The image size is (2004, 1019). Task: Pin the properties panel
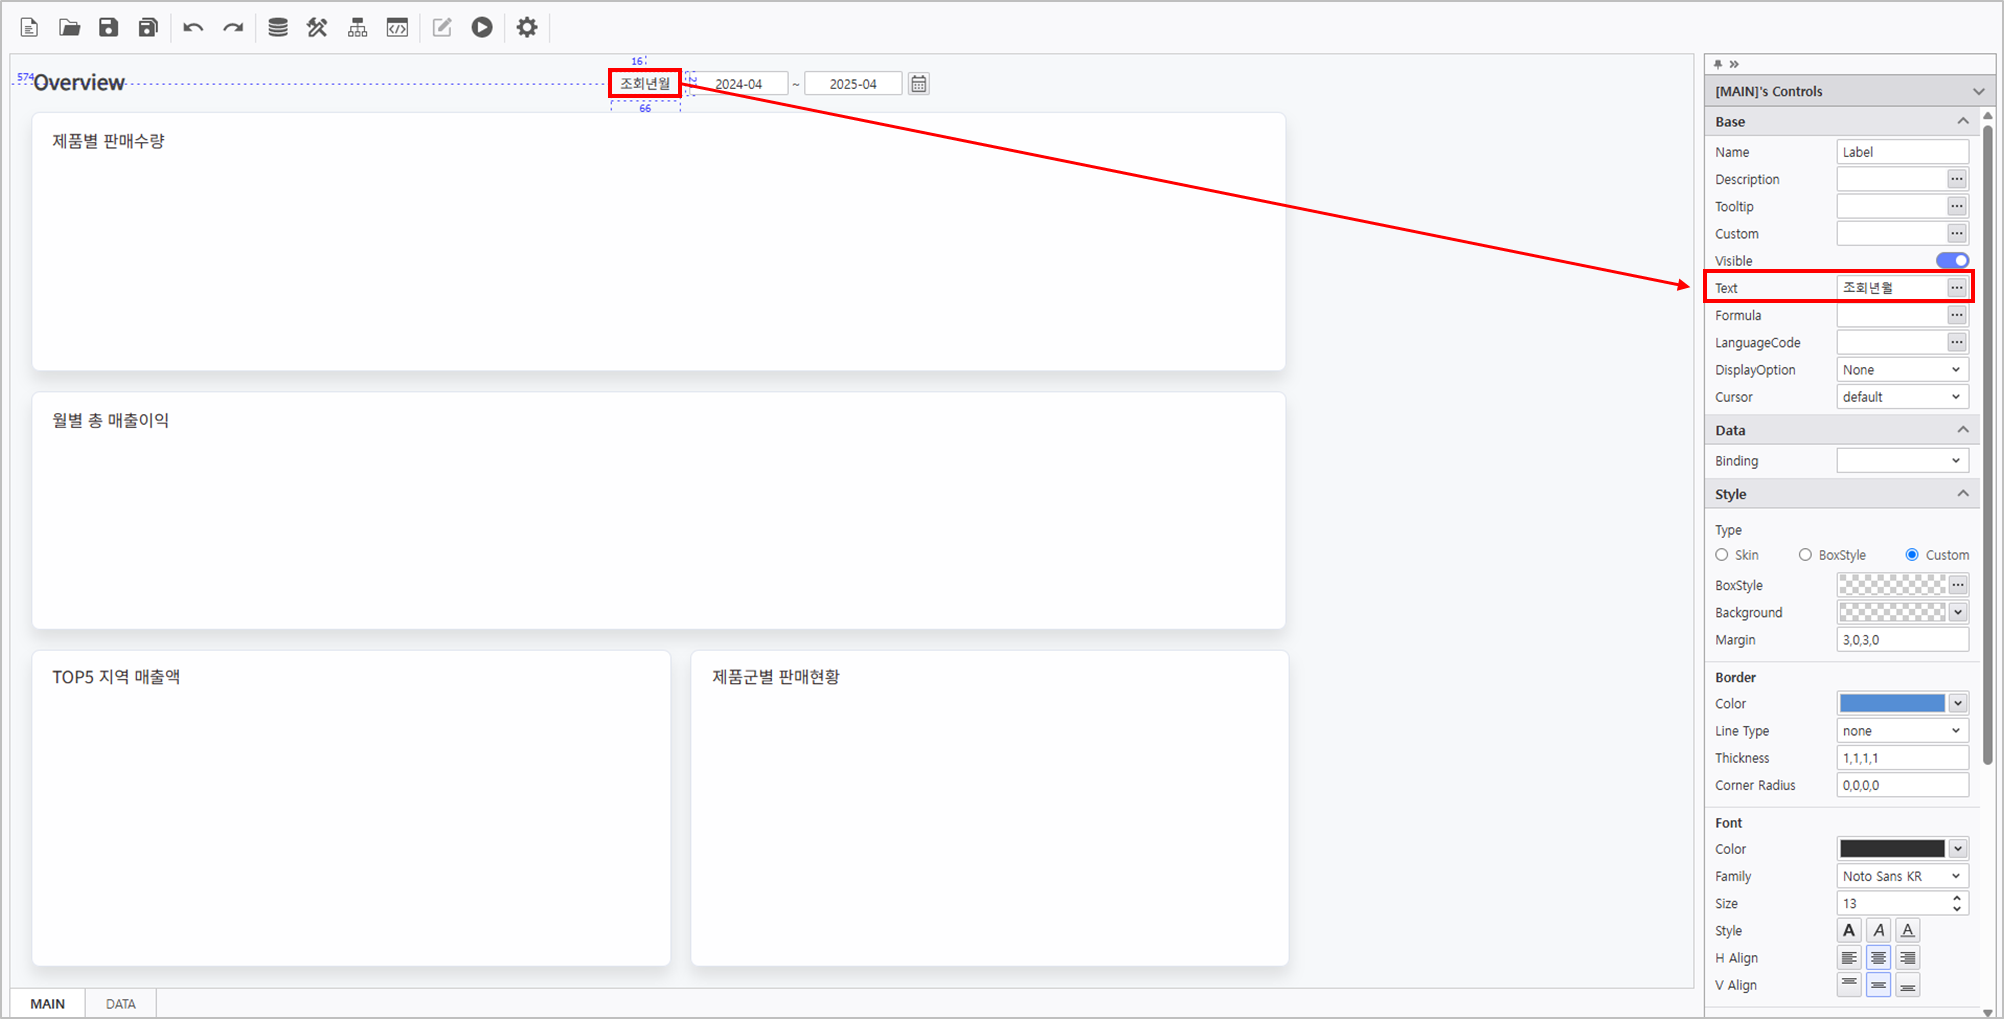(1718, 64)
